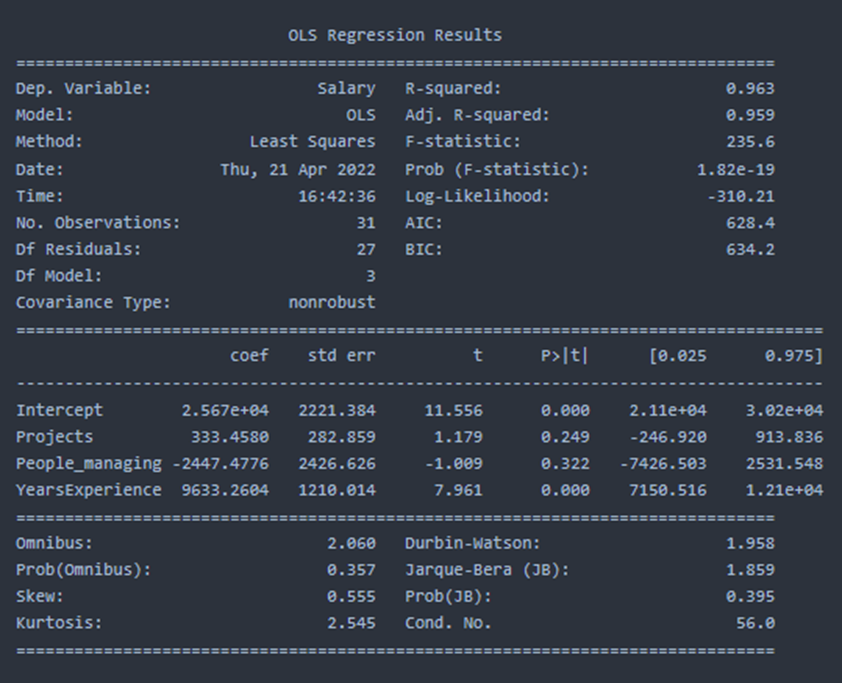Select the Prob (F-statistic) value 1.82e-19

(x=735, y=169)
